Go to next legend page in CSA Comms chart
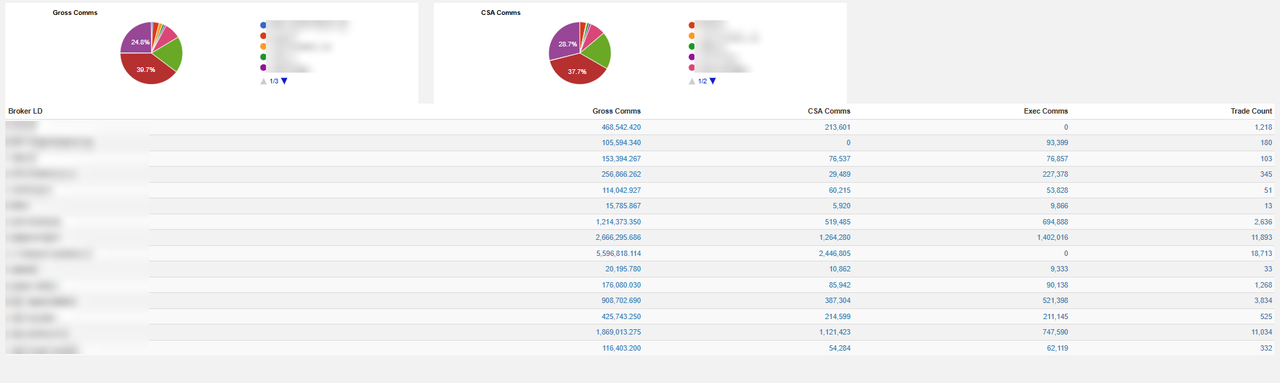Image resolution: width=1280 pixels, height=383 pixels. tap(713, 81)
